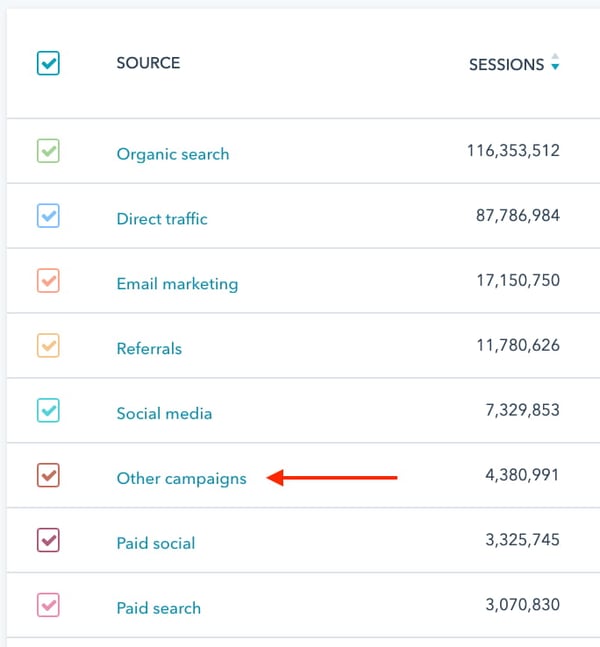Open the Social media source link
This screenshot has width=600, height=647.
pos(164,414)
